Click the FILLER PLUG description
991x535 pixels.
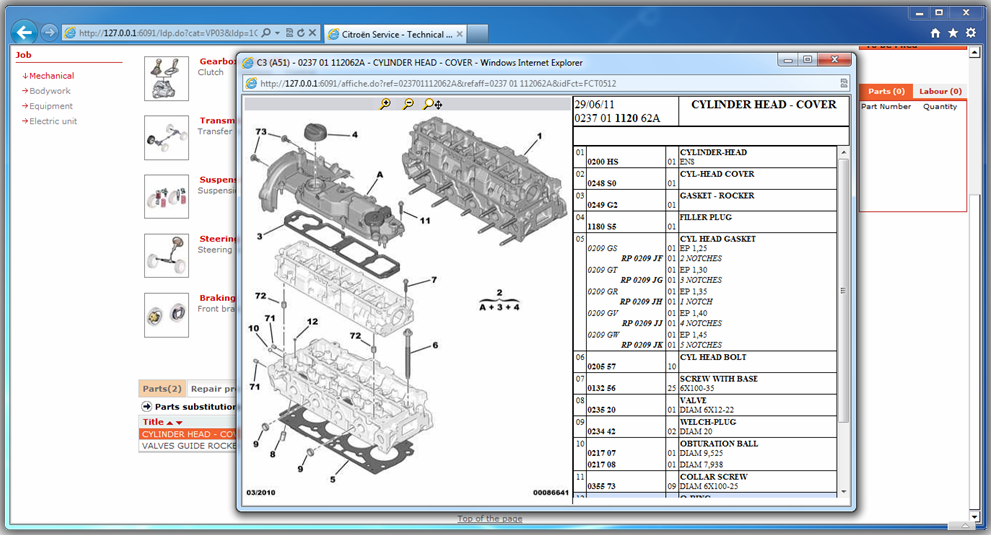(x=705, y=217)
